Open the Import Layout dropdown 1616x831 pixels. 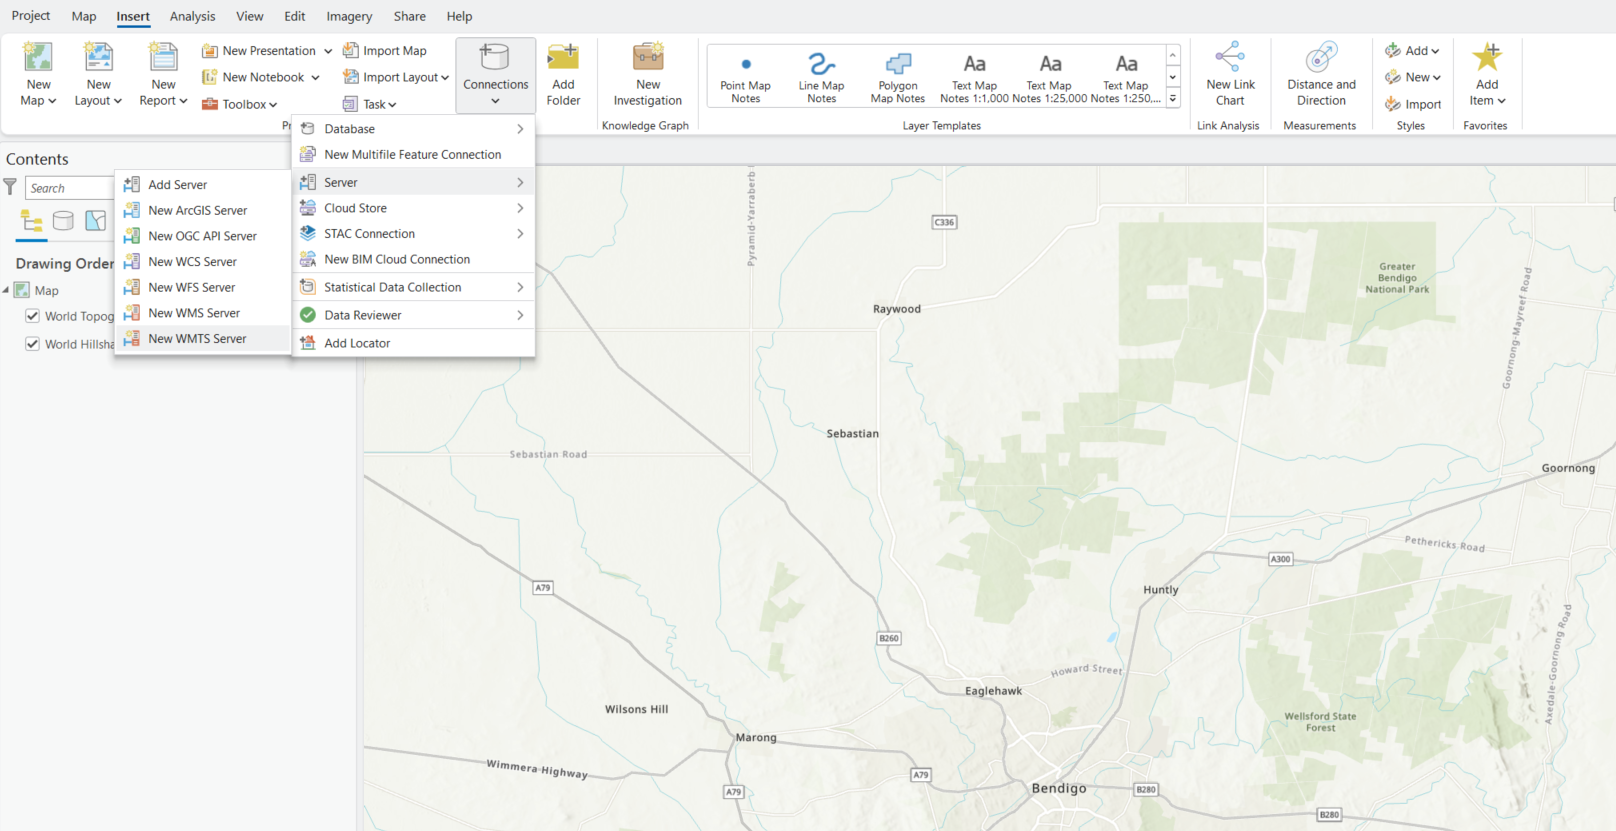[395, 77]
